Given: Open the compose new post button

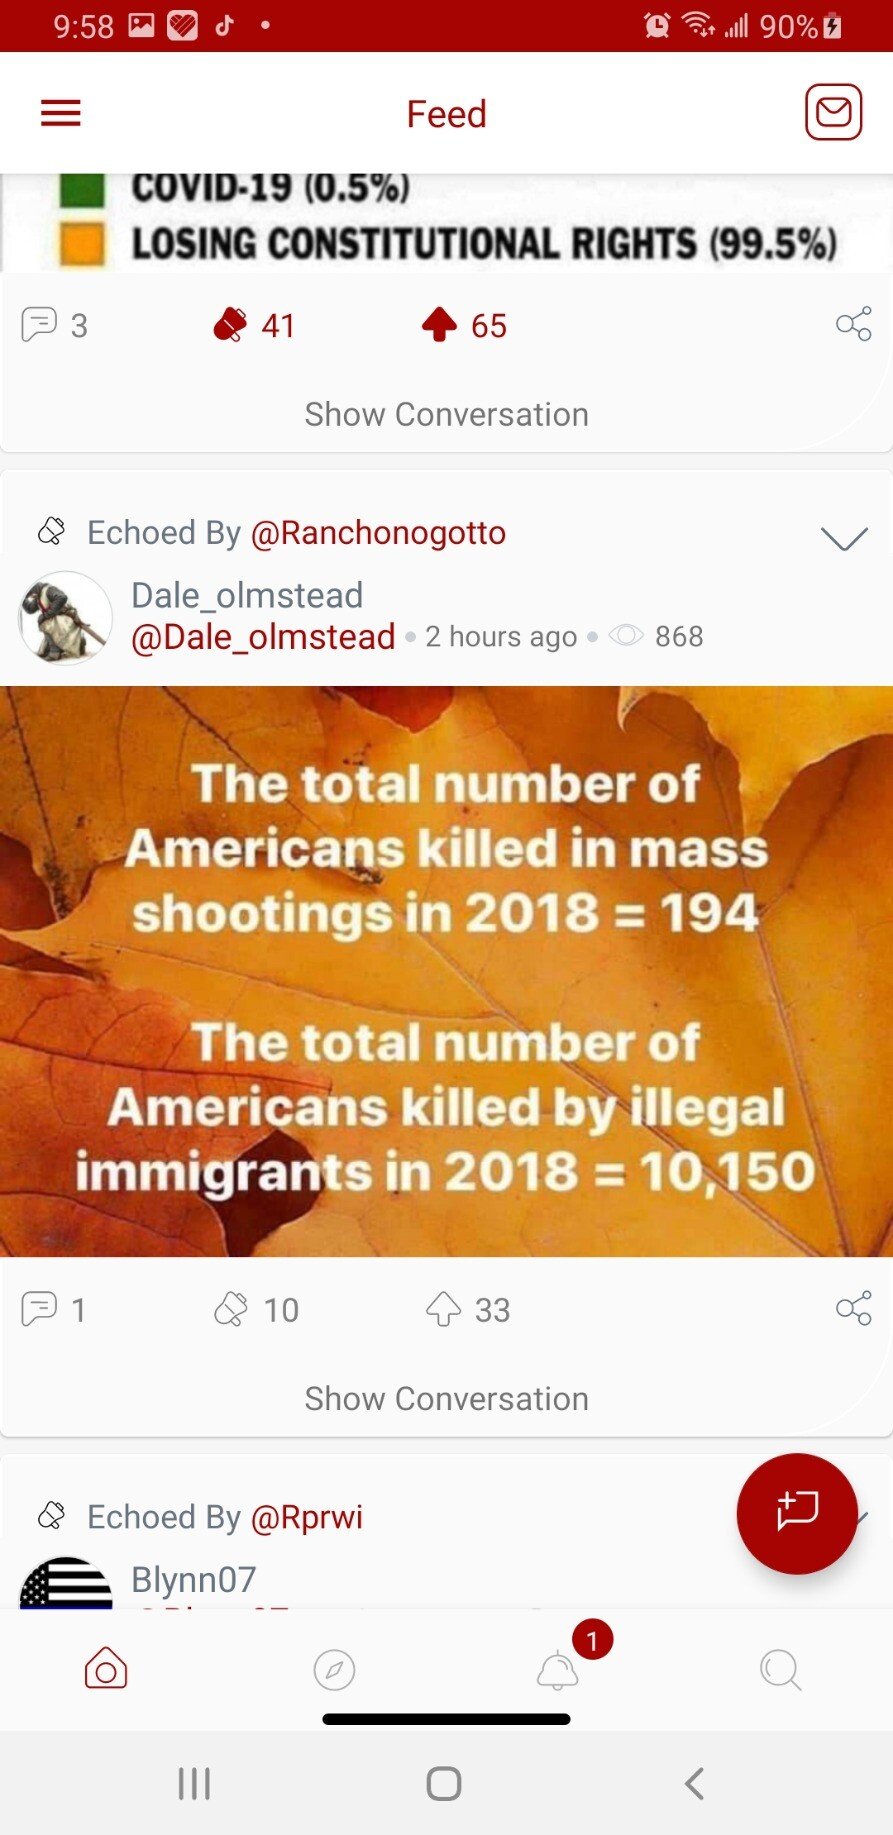Looking at the screenshot, I should pyautogui.click(x=797, y=1513).
